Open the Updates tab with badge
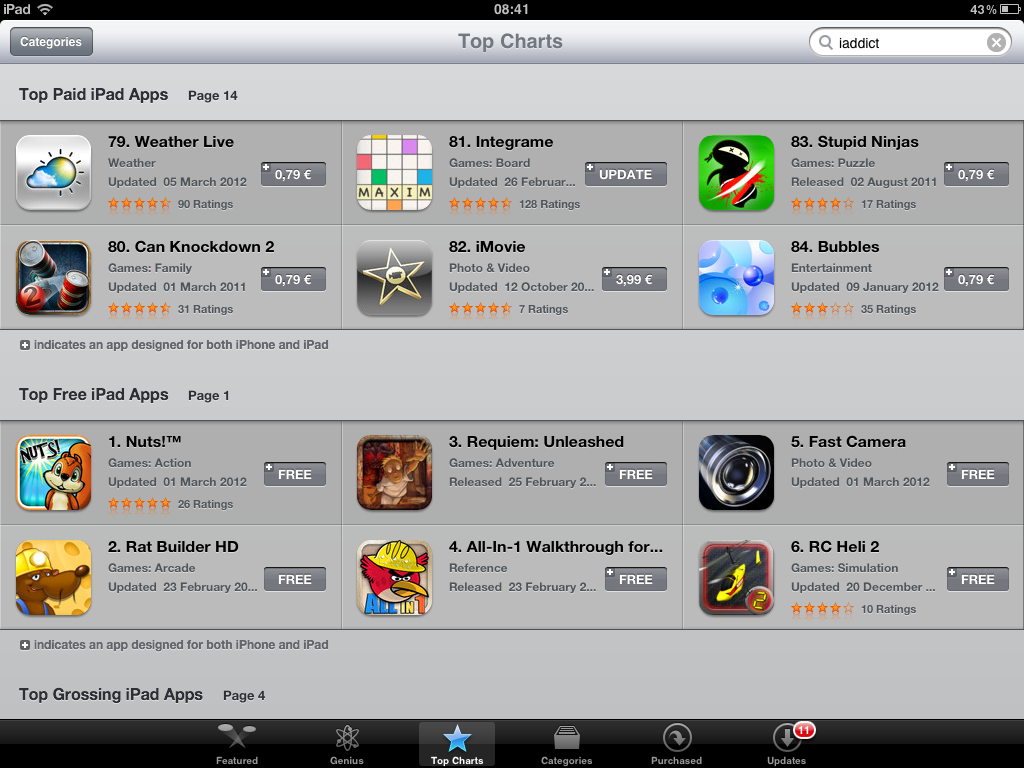 (787, 744)
